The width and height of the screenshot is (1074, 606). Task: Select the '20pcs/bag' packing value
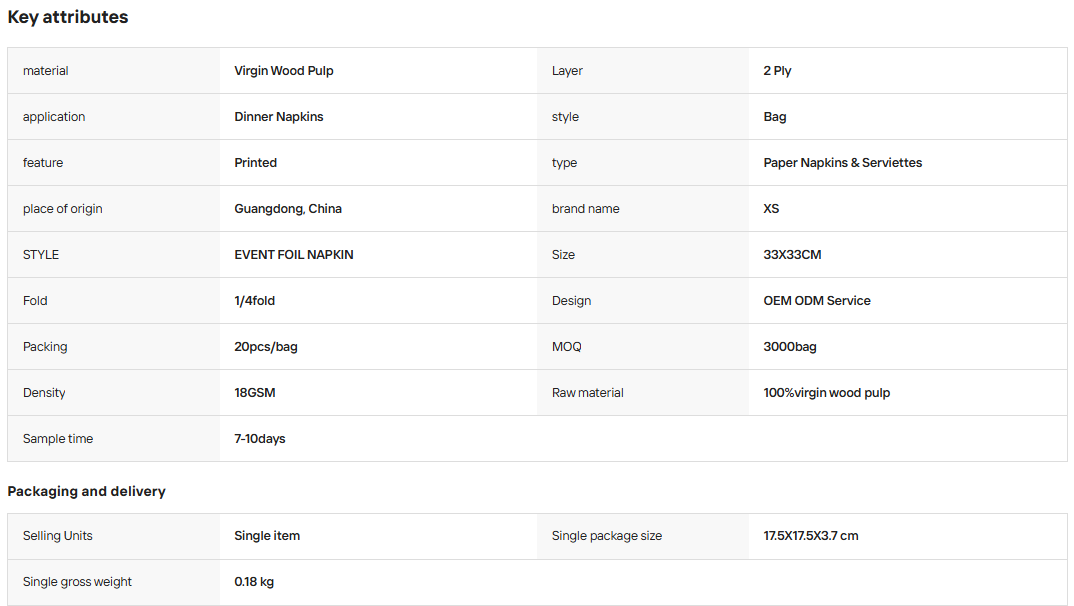point(266,346)
